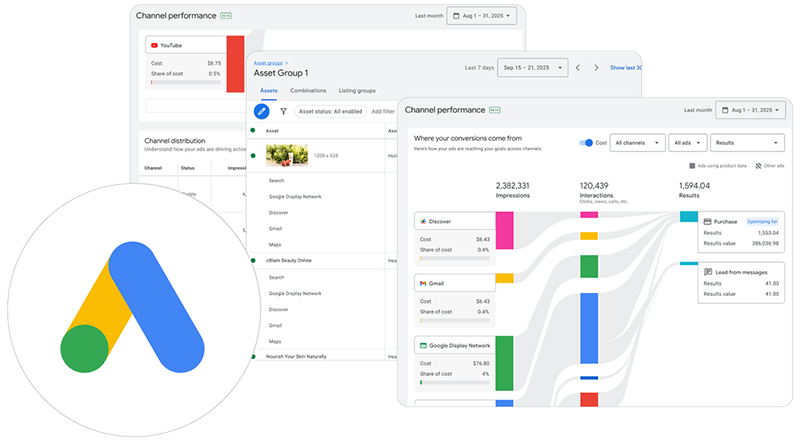The width and height of the screenshot is (800, 440).
Task: Open back window Aug 1 – 31, 2025 date picker
Action: click(481, 16)
